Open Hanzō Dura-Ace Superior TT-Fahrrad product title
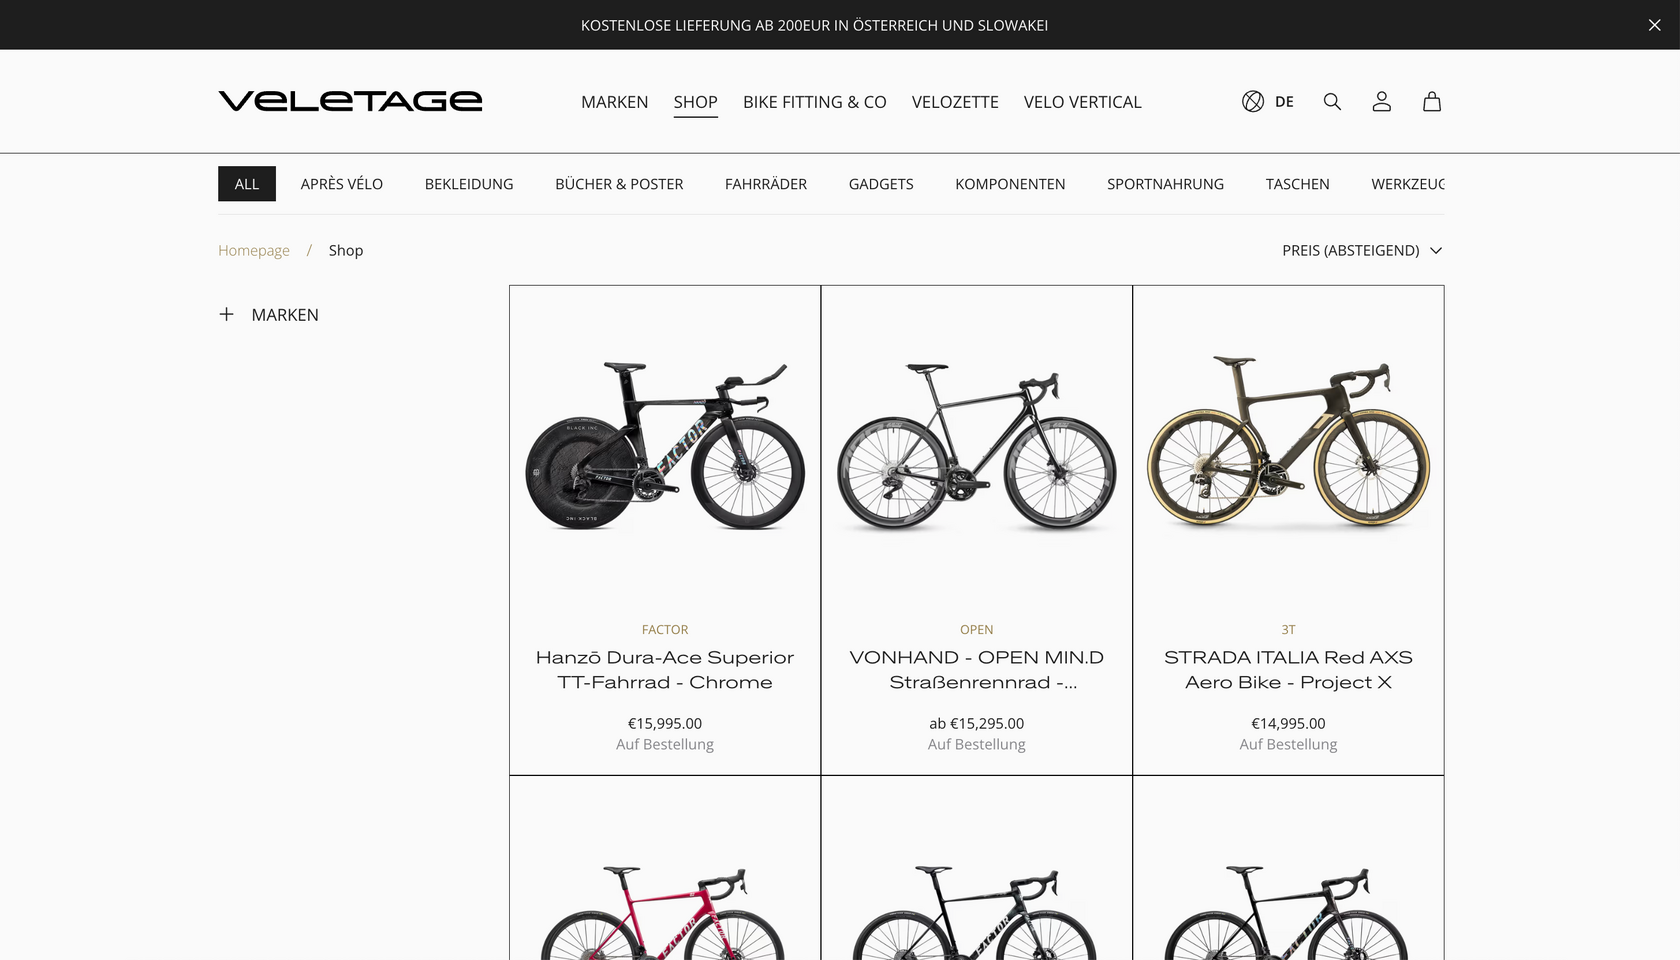The width and height of the screenshot is (1680, 960). [x=665, y=670]
